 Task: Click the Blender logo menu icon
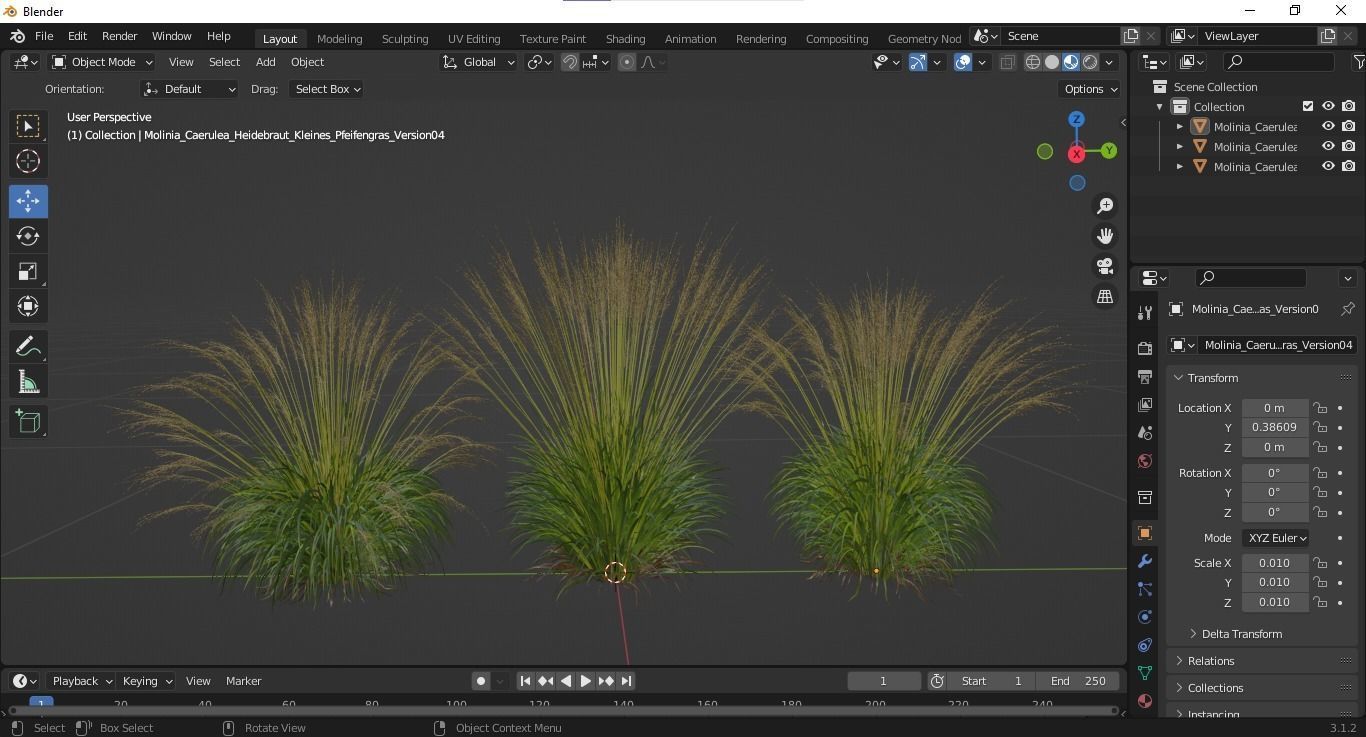tap(17, 36)
